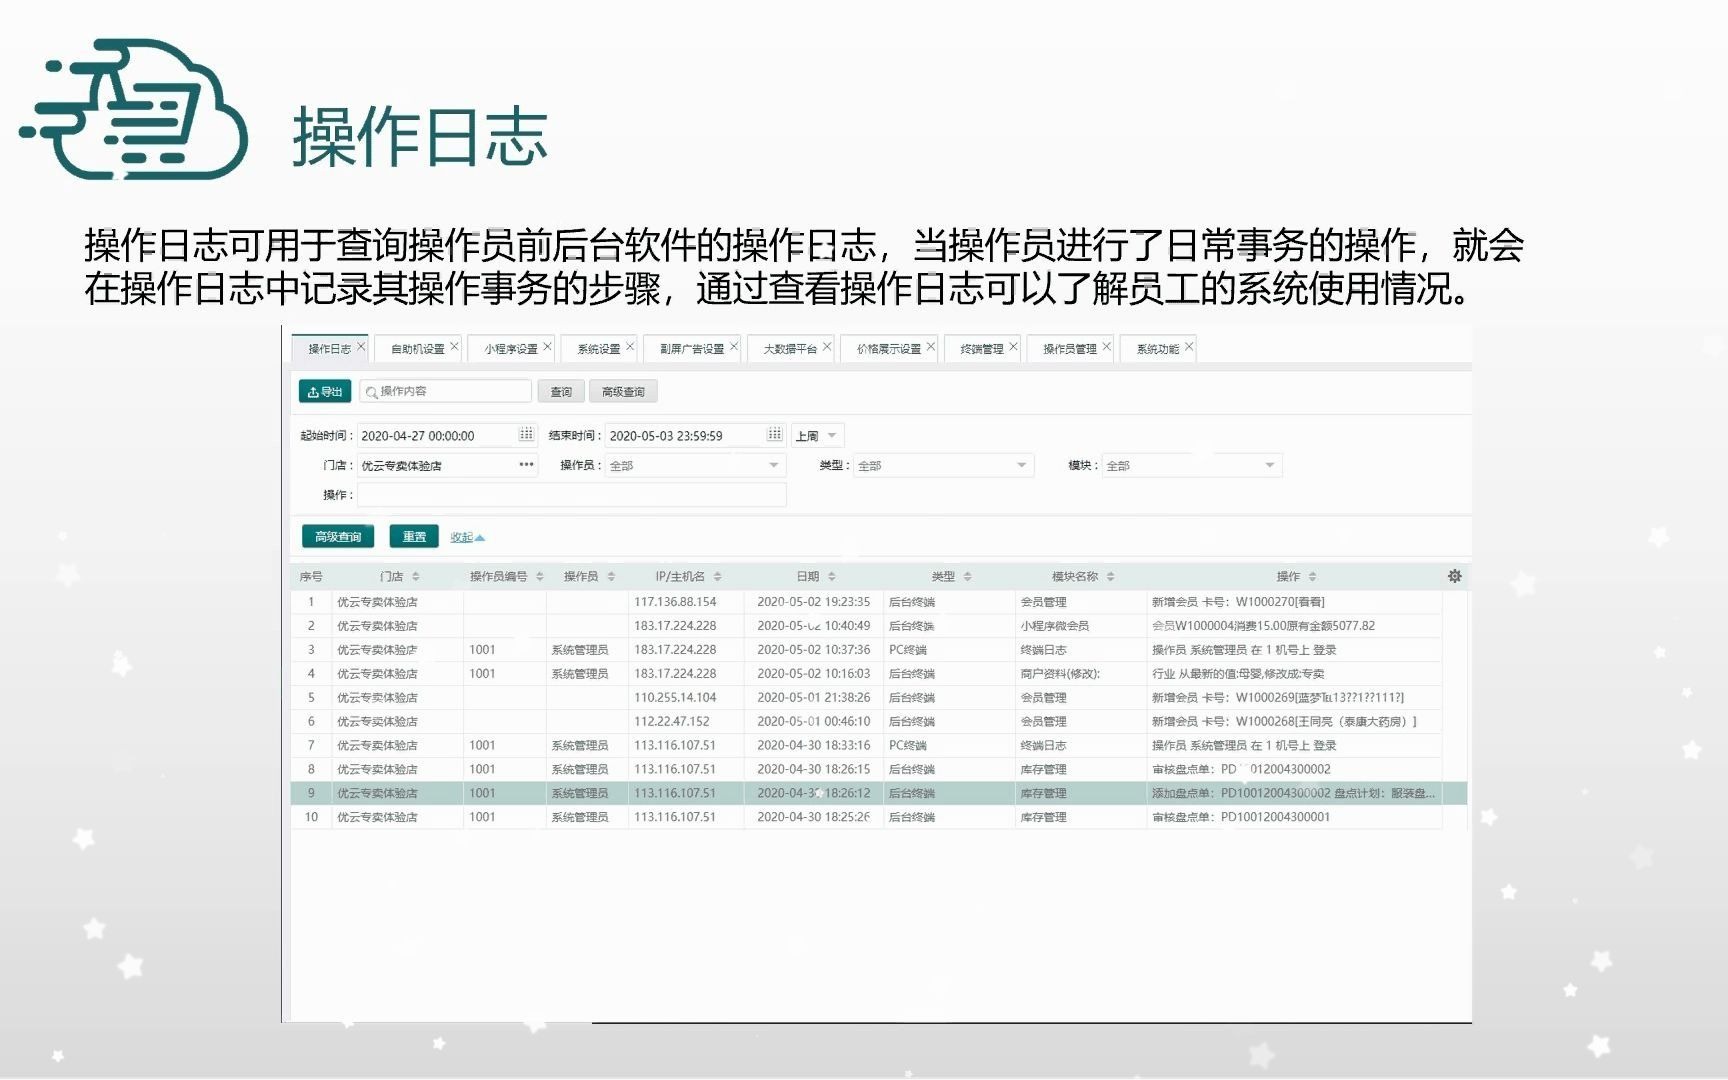This screenshot has height=1080, width=1728.
Task: Switch to the 小程序设置 tab
Action: [x=511, y=349]
